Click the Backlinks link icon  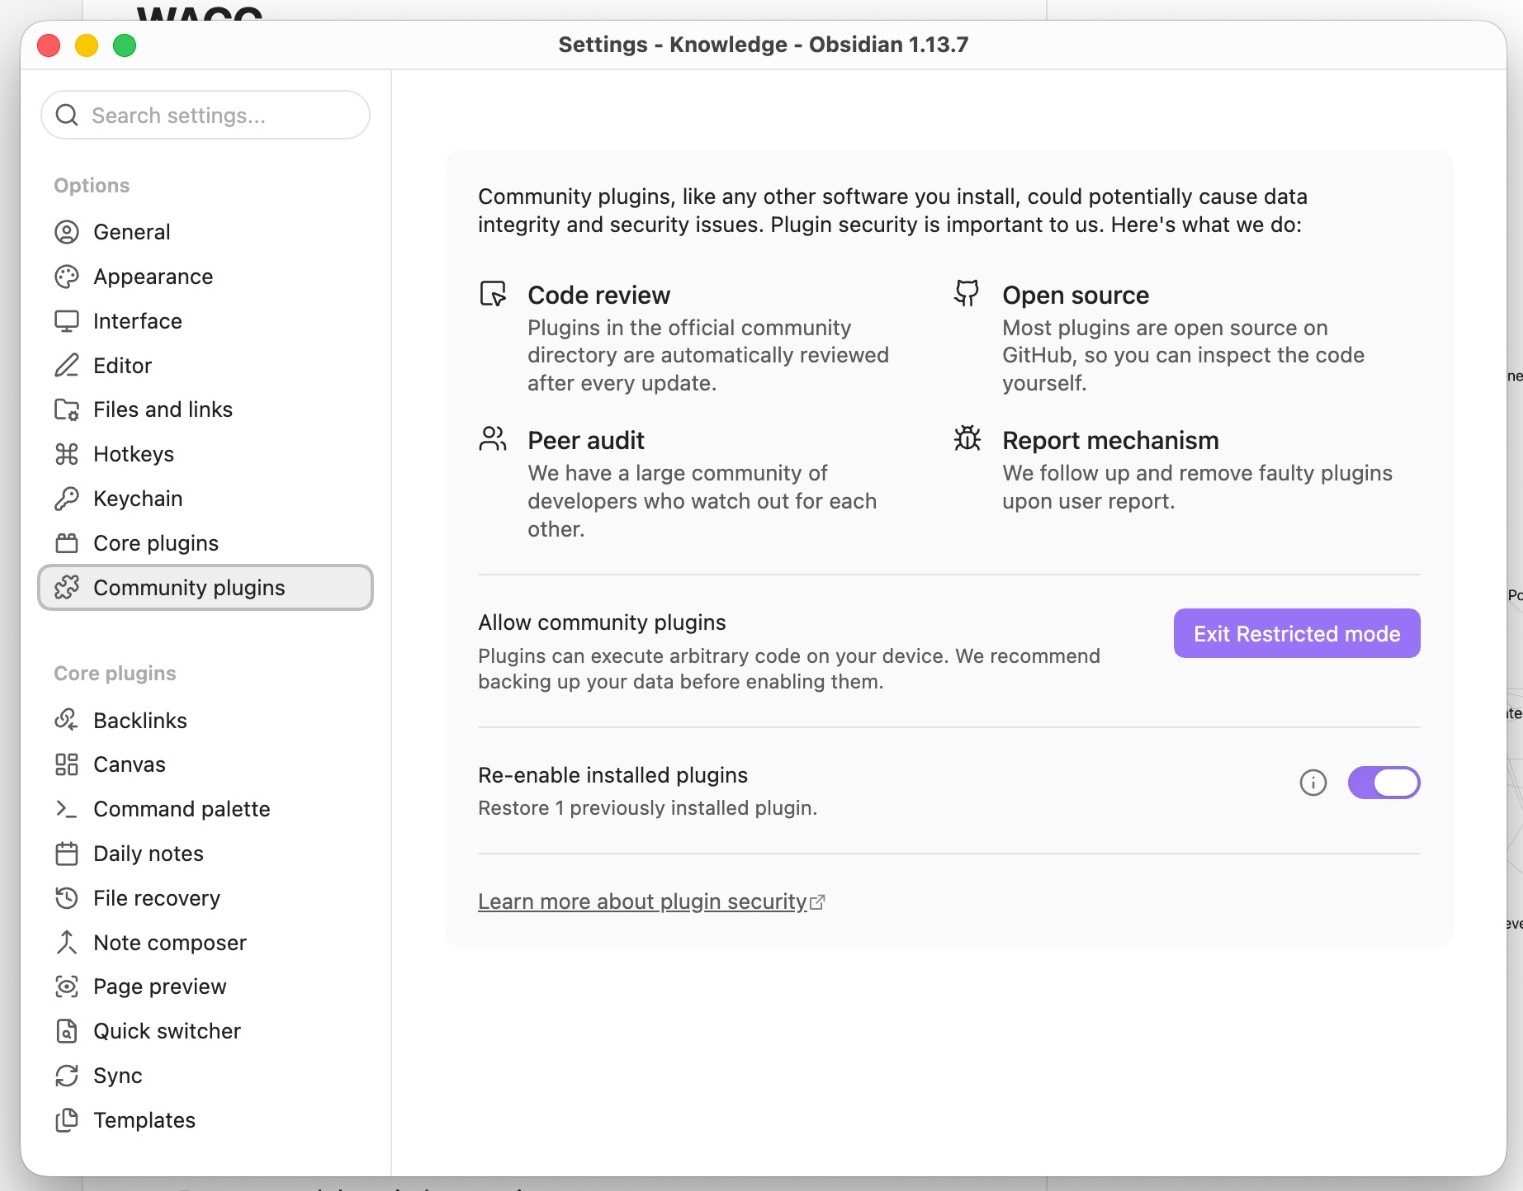pyautogui.click(x=67, y=720)
